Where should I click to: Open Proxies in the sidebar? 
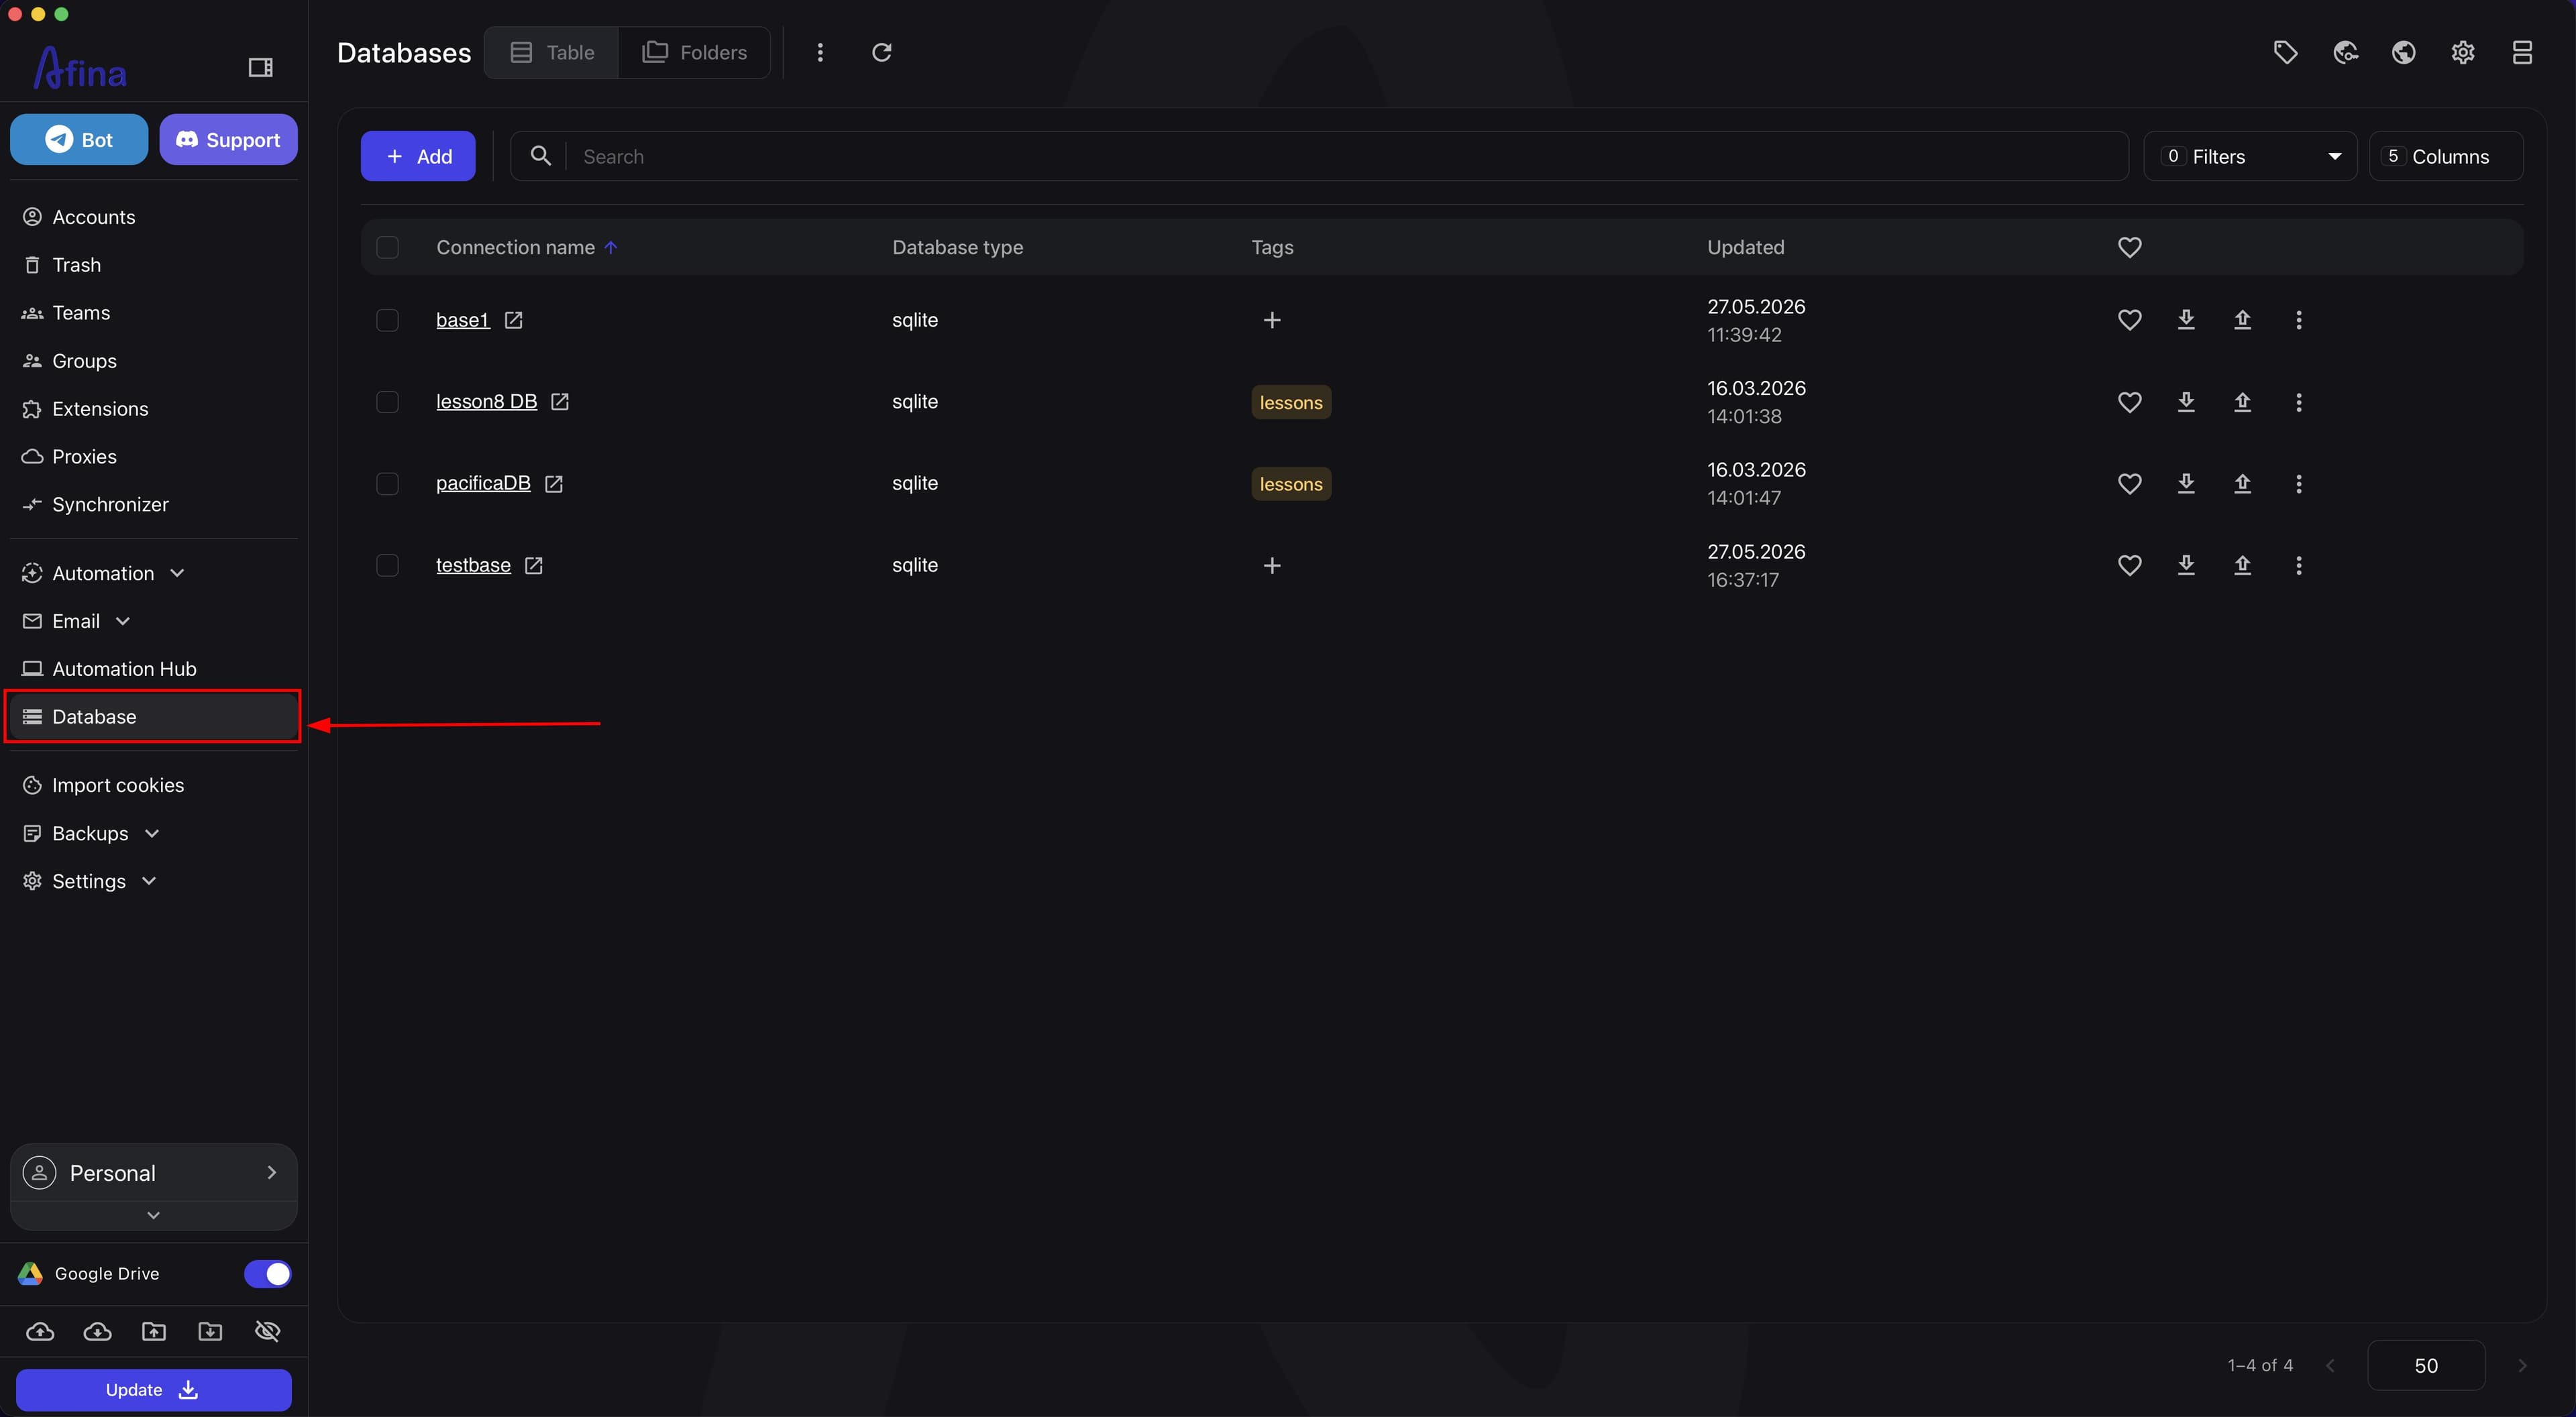click(84, 457)
